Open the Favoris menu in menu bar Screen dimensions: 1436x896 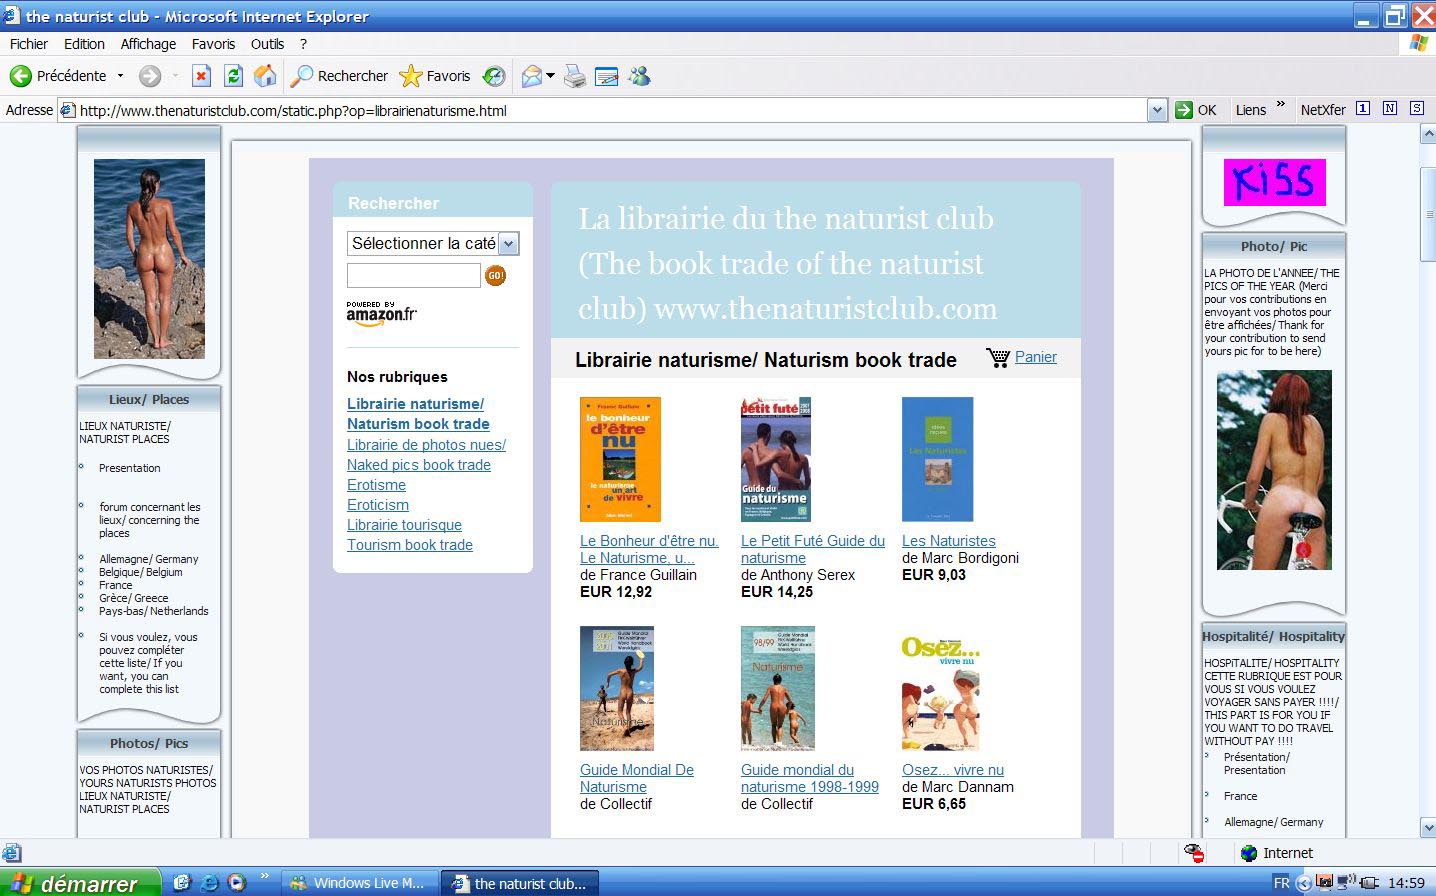click(x=213, y=44)
